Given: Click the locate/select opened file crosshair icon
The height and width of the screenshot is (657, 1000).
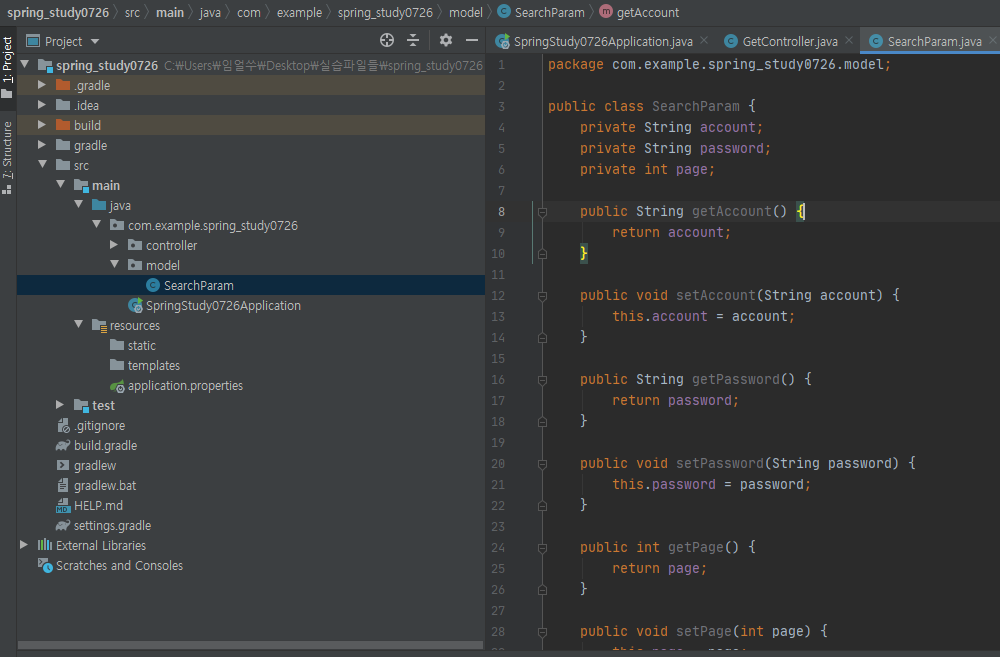Looking at the screenshot, I should click(387, 41).
